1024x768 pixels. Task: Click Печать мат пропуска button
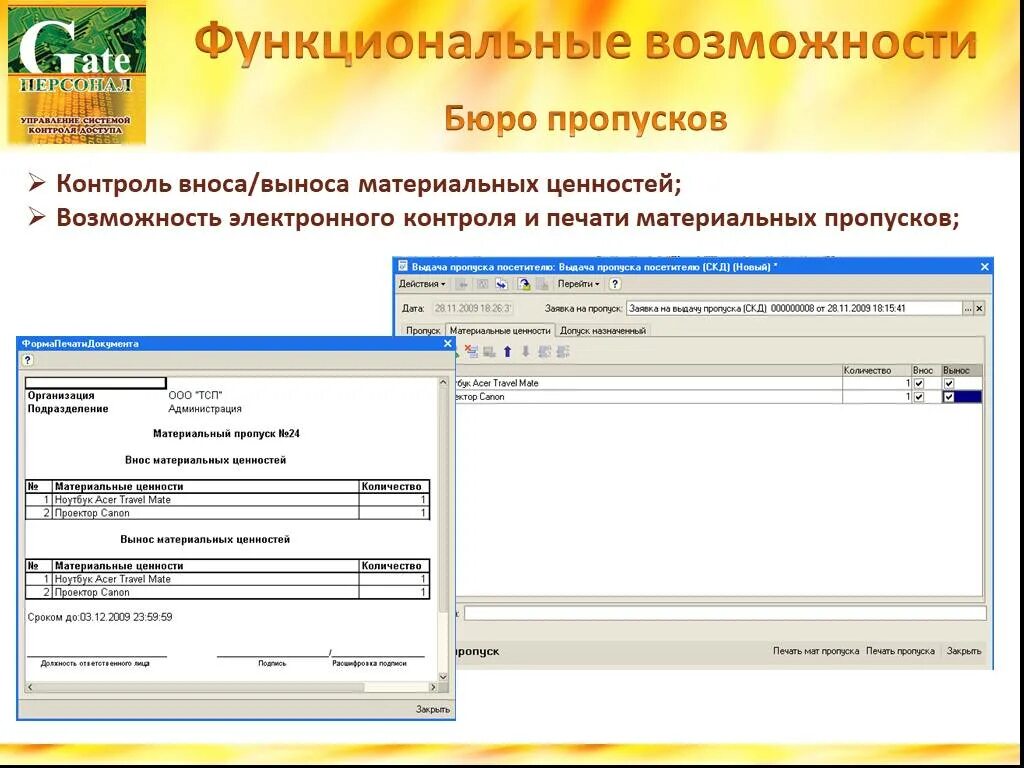pyautogui.click(x=816, y=651)
